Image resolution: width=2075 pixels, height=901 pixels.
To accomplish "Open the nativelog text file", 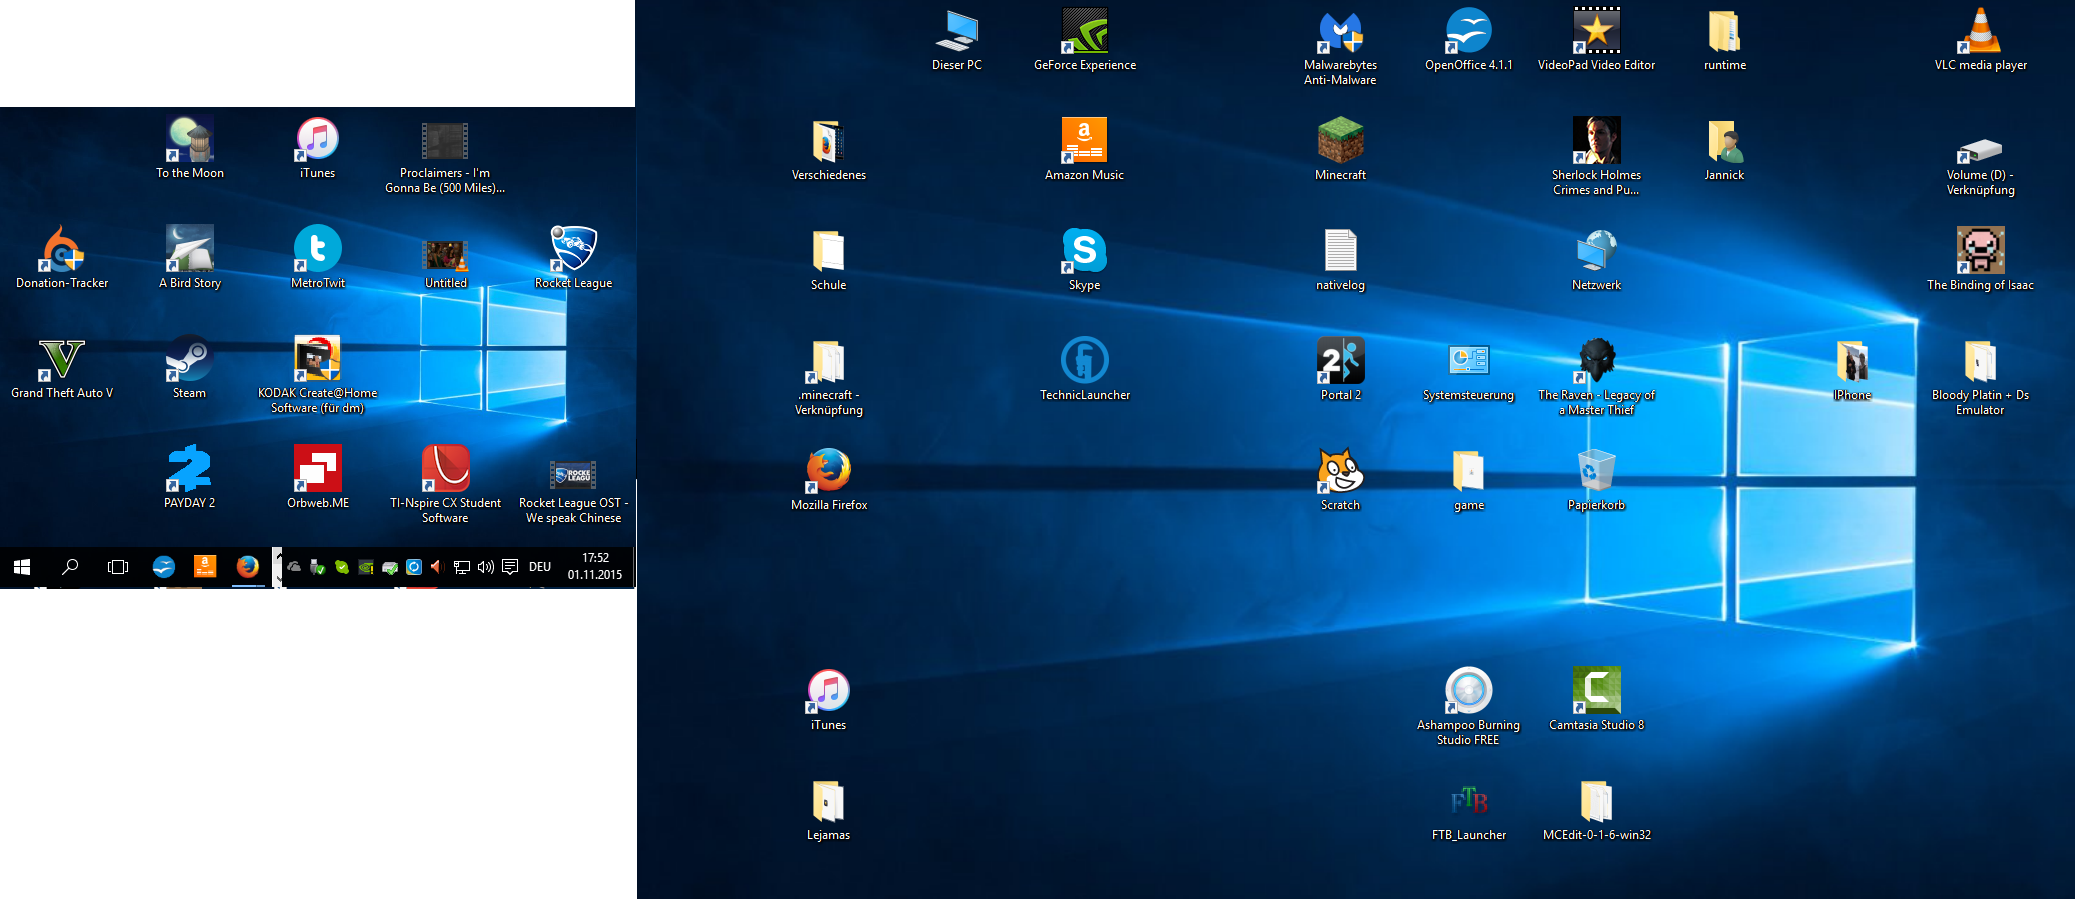I will click(x=1340, y=260).
